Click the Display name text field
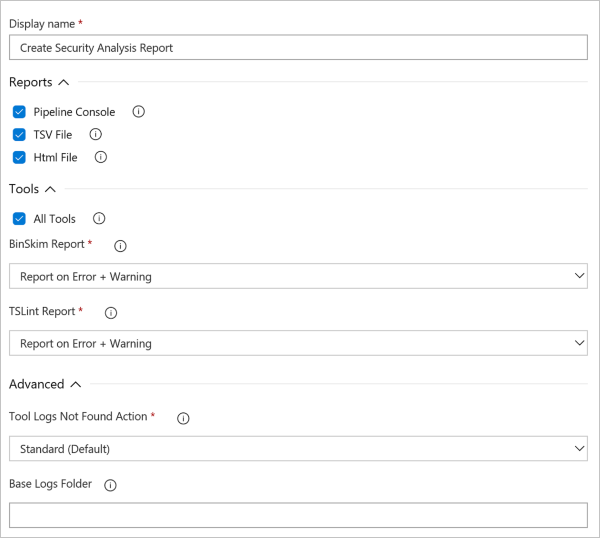Screen dimensions: 600x538 [x=298, y=48]
